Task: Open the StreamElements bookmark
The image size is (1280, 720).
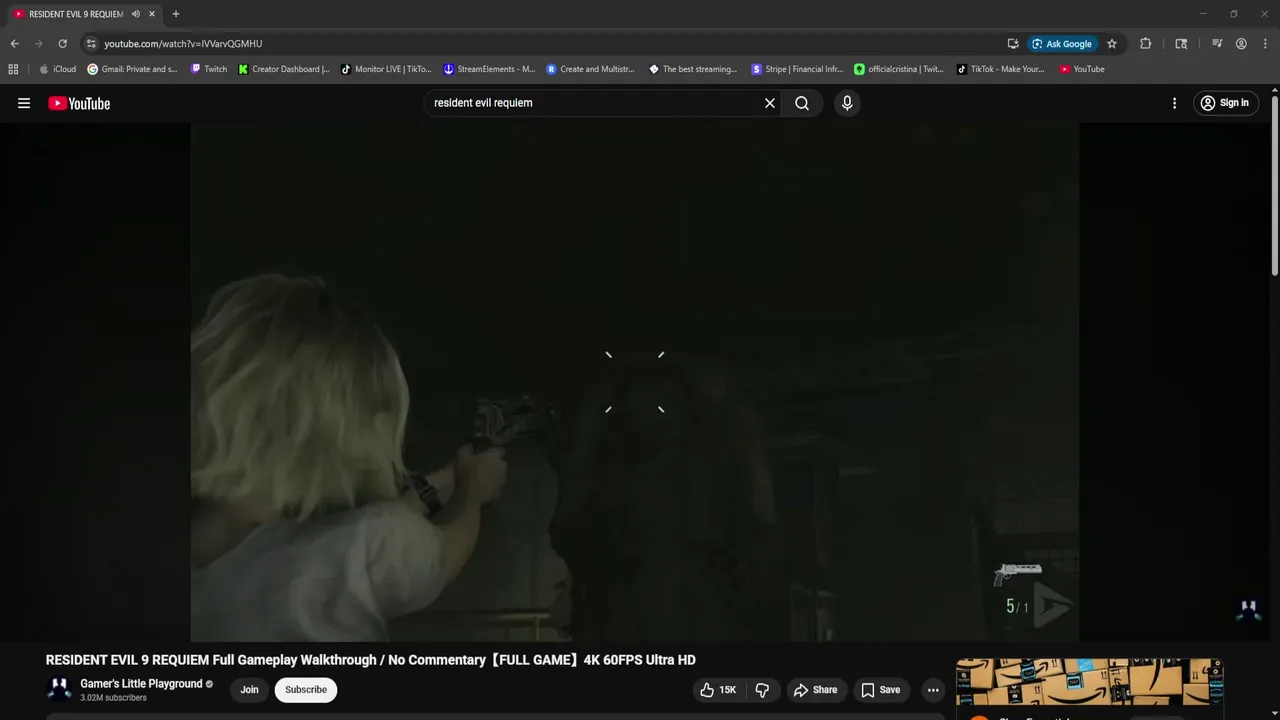Action: tap(489, 69)
